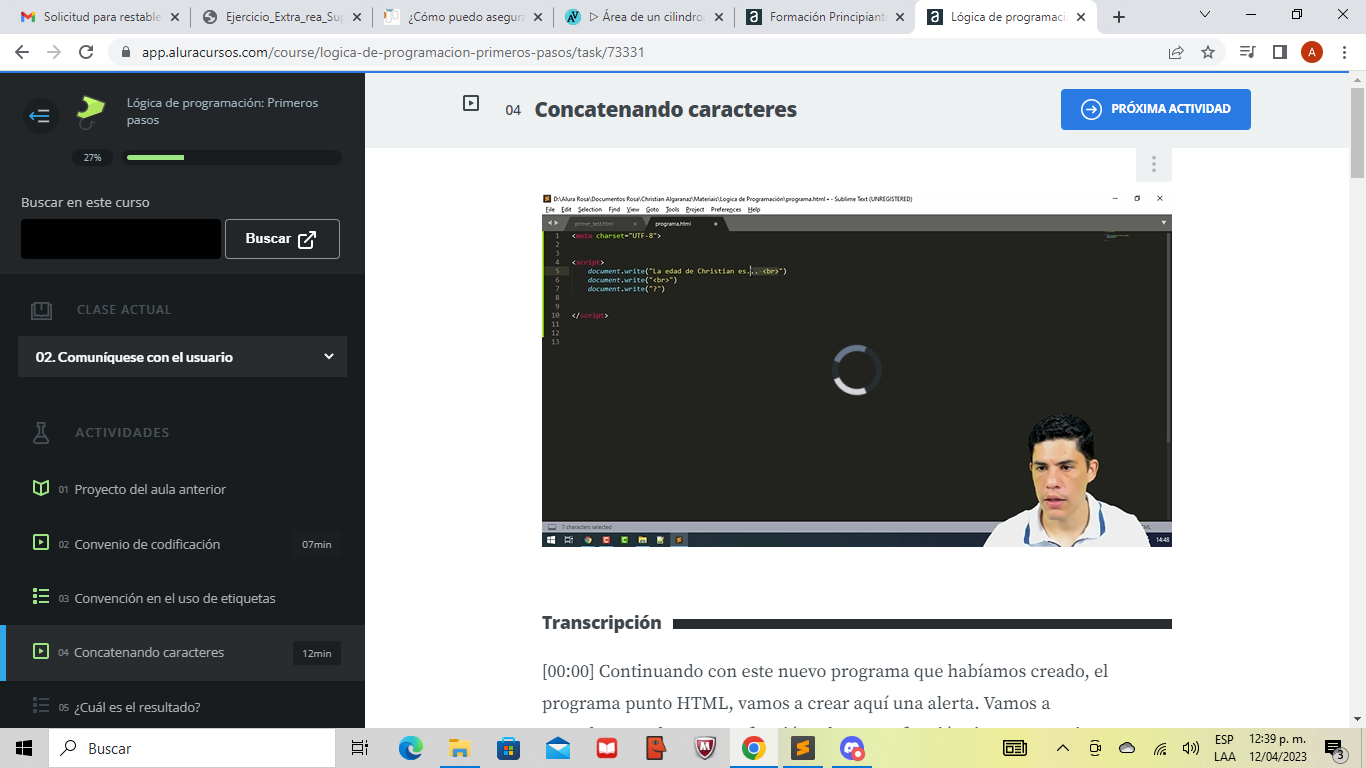This screenshot has height=768, width=1366.
Task: Open Chrome side panel icon
Action: click(1279, 52)
